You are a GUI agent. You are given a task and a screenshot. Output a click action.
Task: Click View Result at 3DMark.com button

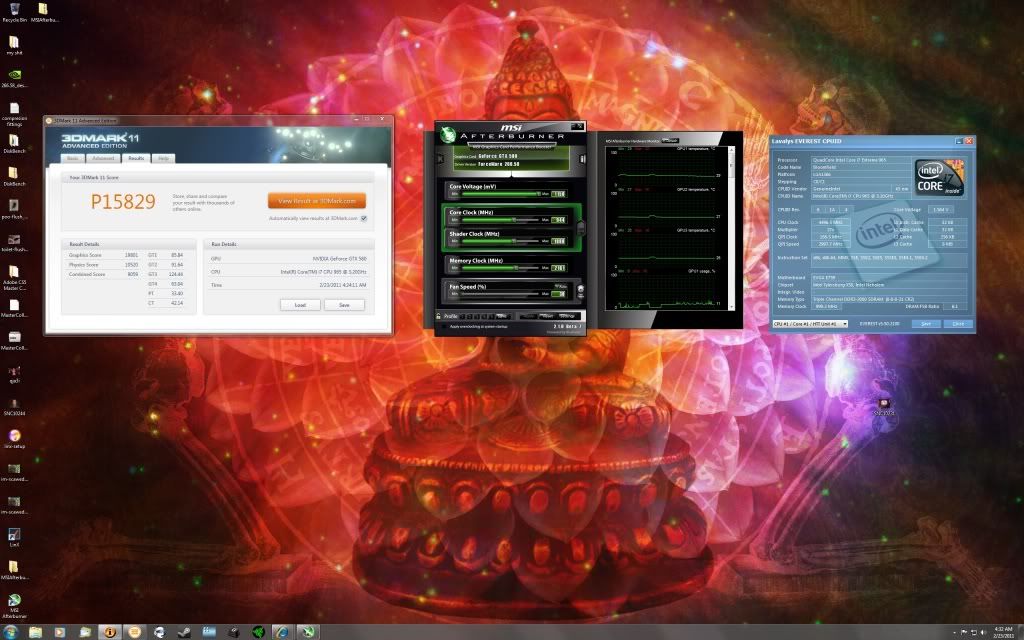pyautogui.click(x=317, y=200)
